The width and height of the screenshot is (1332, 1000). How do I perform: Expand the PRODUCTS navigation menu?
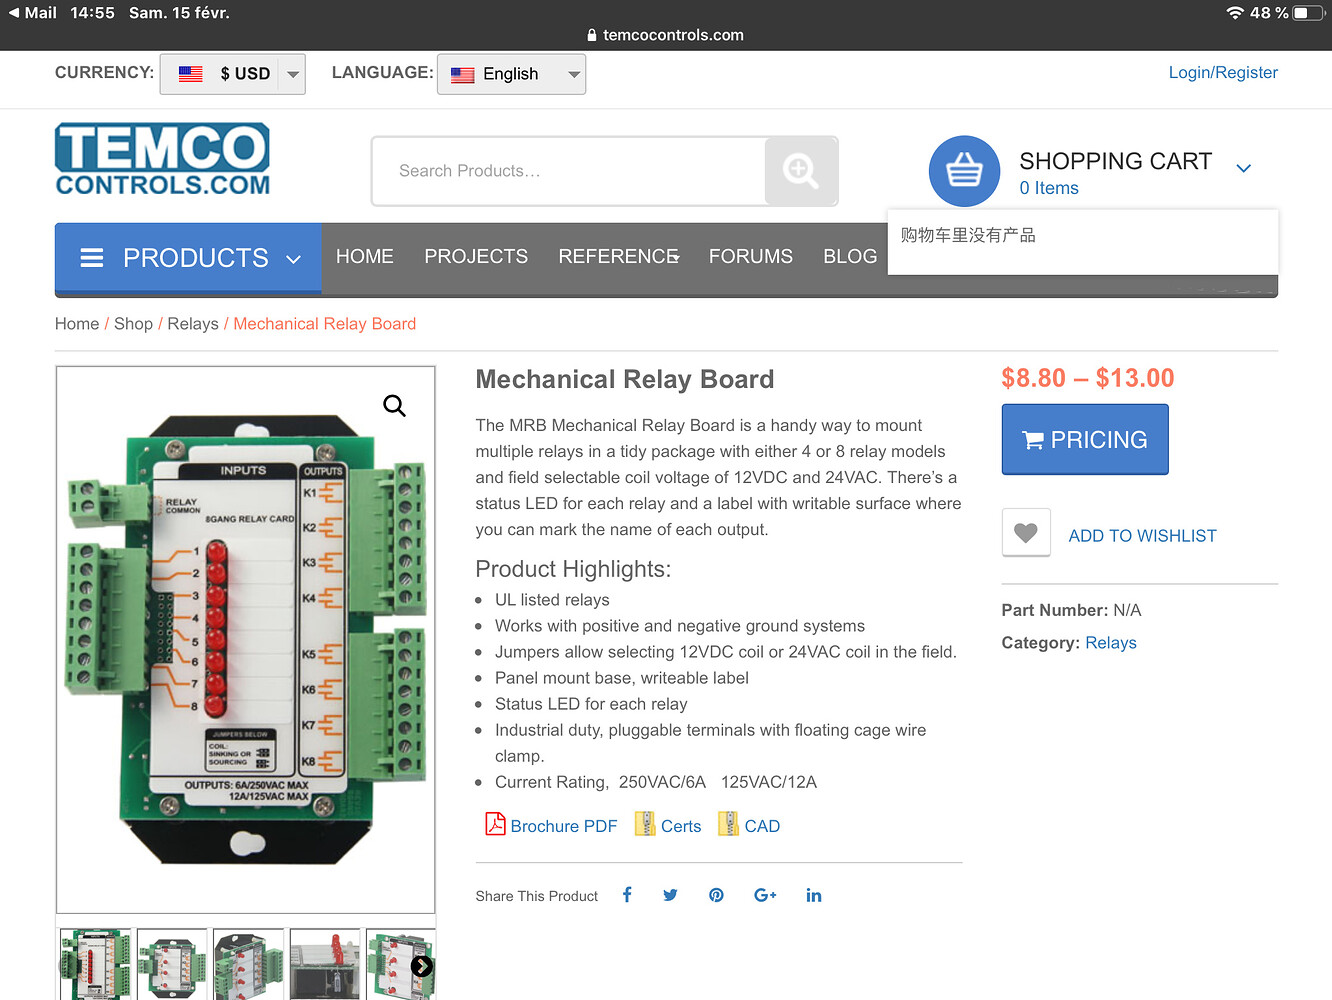coord(188,258)
